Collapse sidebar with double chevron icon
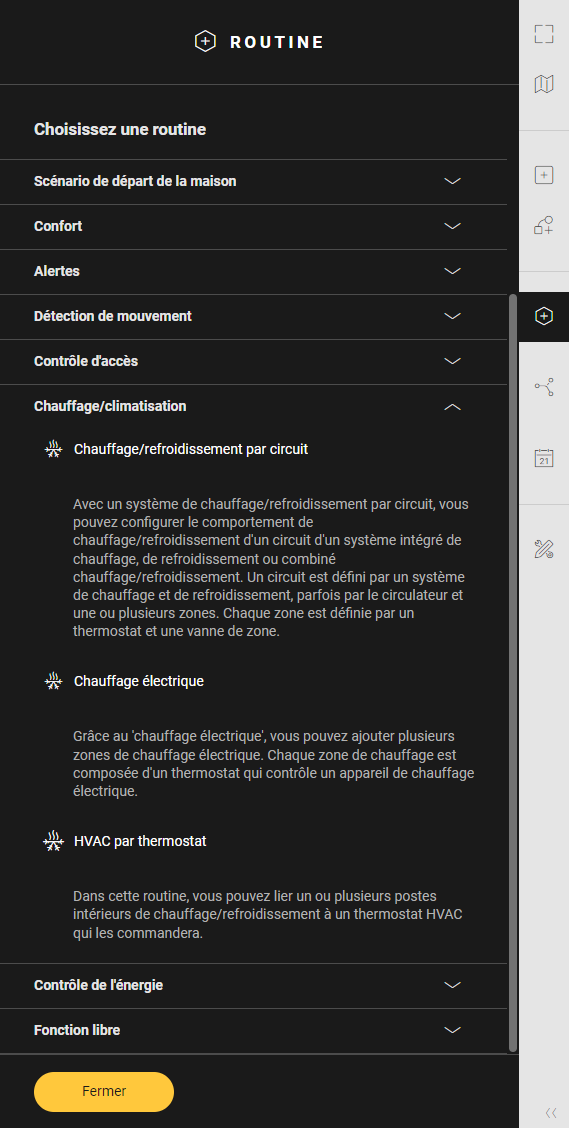The image size is (569, 1128). (x=551, y=1113)
